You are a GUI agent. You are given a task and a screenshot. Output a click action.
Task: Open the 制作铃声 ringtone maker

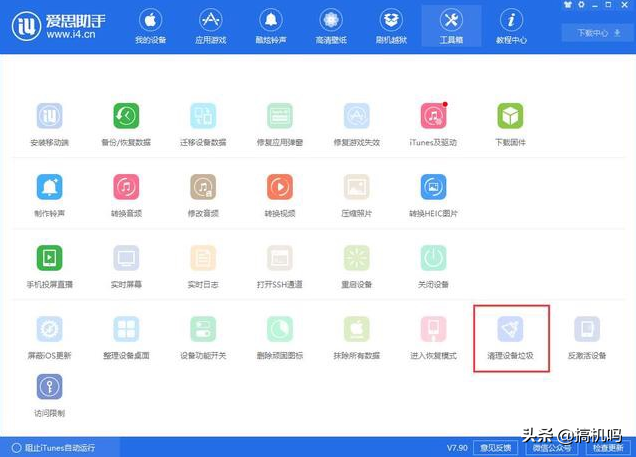49,187
